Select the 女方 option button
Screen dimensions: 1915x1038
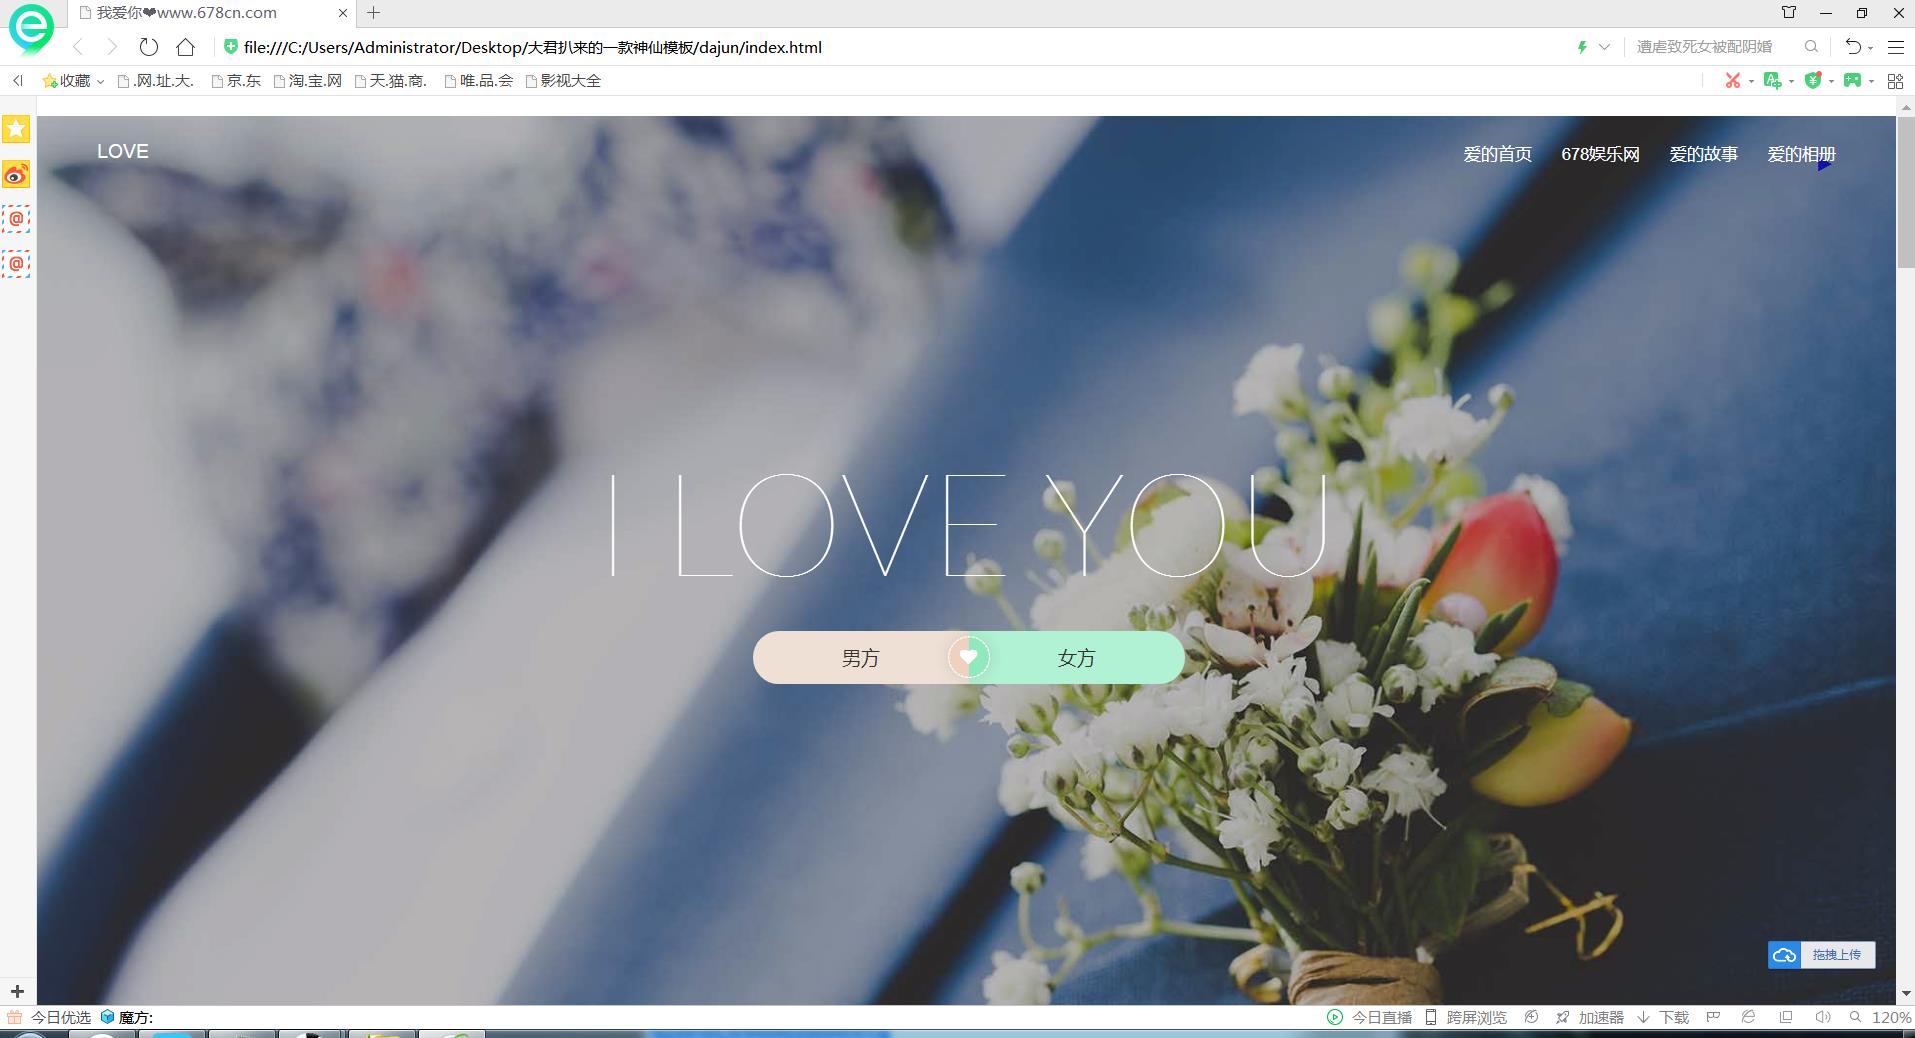[x=1077, y=658]
